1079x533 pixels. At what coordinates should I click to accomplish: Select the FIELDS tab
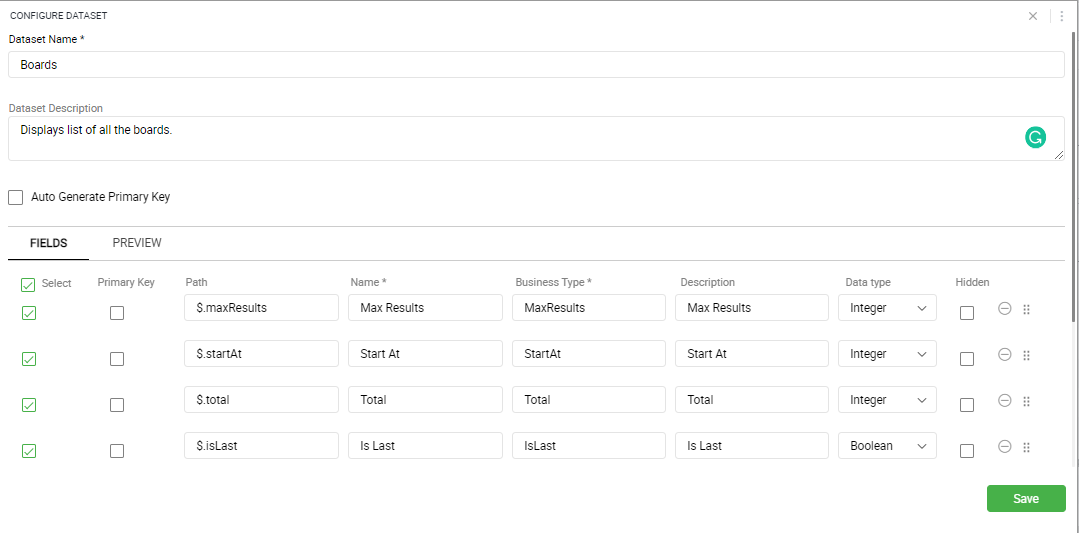48,243
